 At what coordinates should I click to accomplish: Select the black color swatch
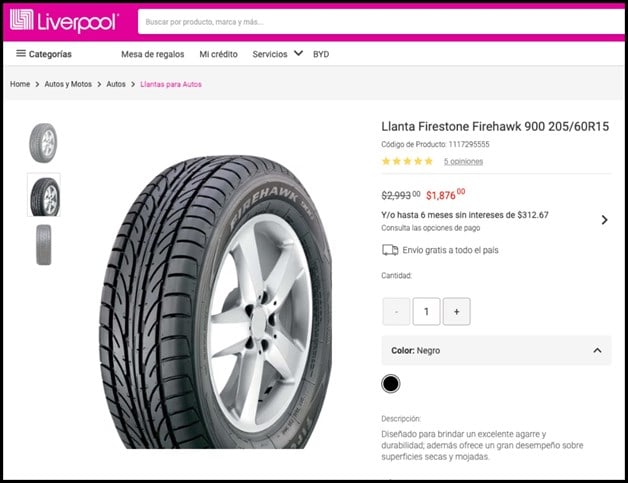(x=390, y=384)
